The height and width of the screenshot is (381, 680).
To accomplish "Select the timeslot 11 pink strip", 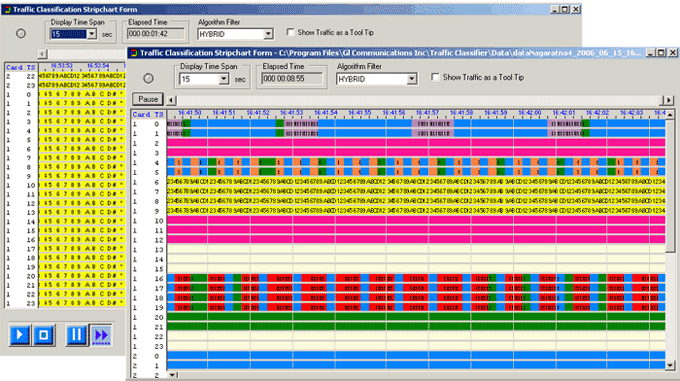I will (x=416, y=230).
